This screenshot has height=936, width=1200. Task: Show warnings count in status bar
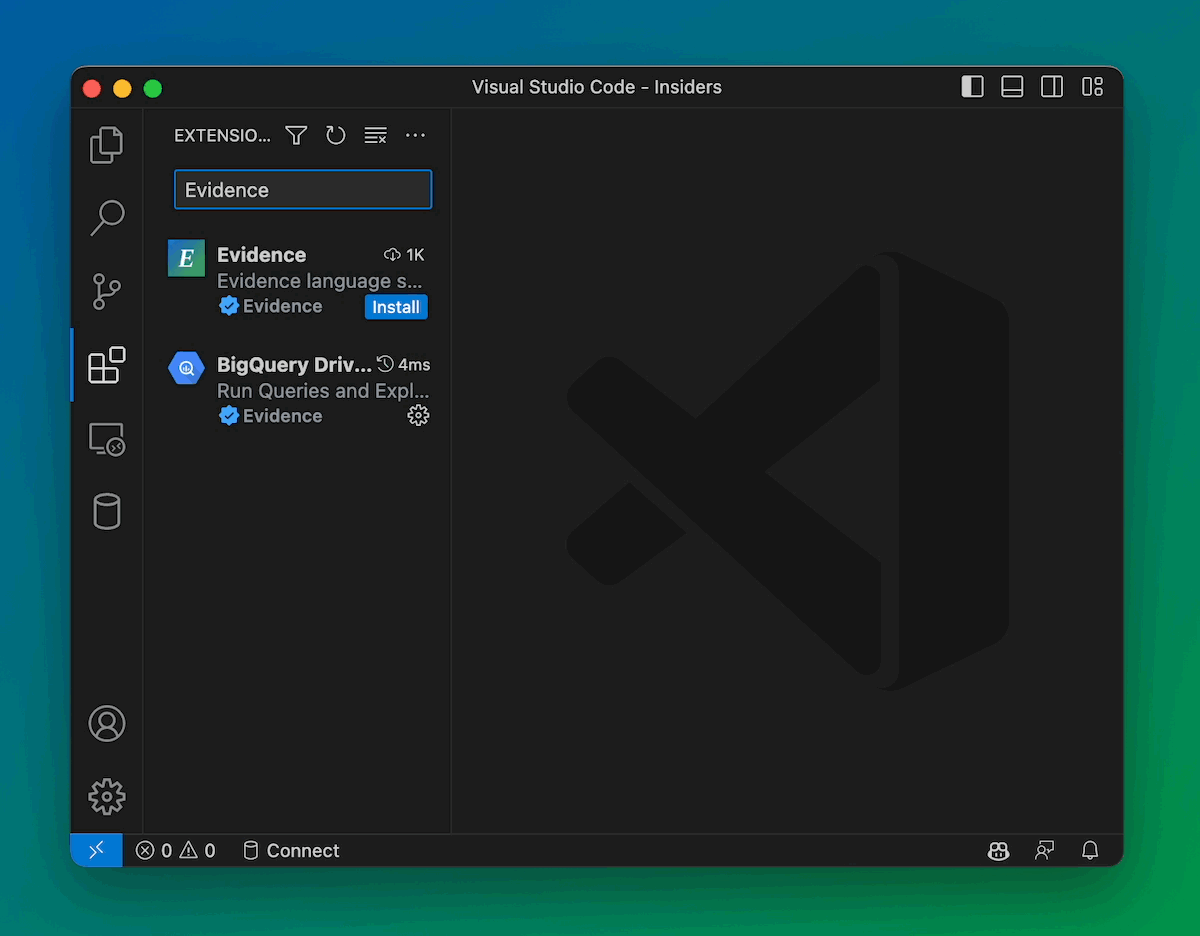pyautogui.click(x=197, y=851)
